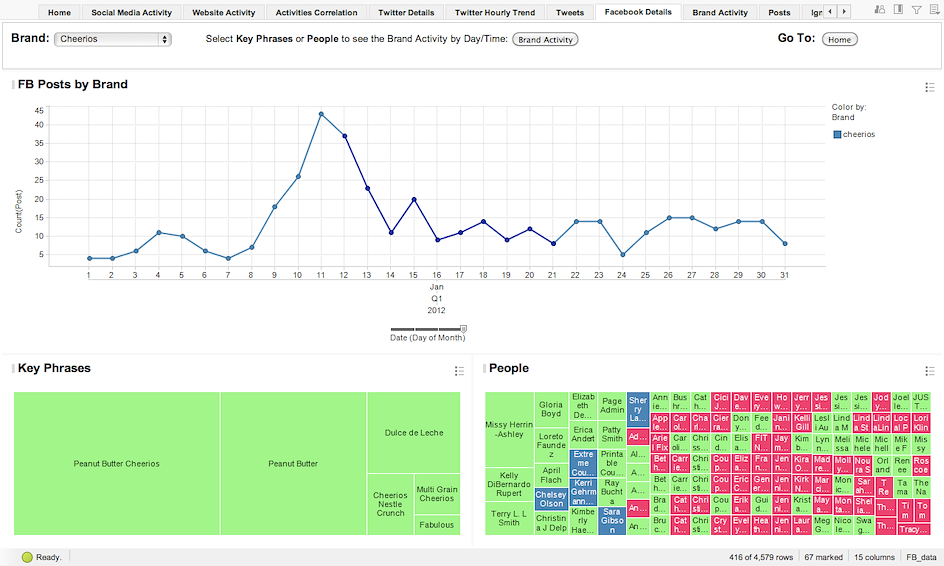This screenshot has height=566, width=944.
Task: Click the 2012 year label under the axis
Action: coord(436,310)
